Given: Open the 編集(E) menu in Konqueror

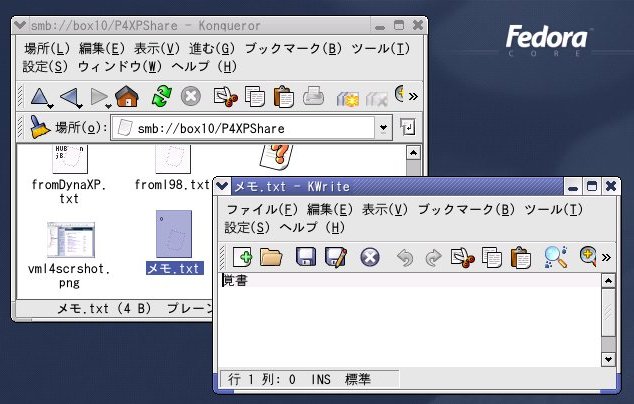Looking at the screenshot, I should 102,49.
